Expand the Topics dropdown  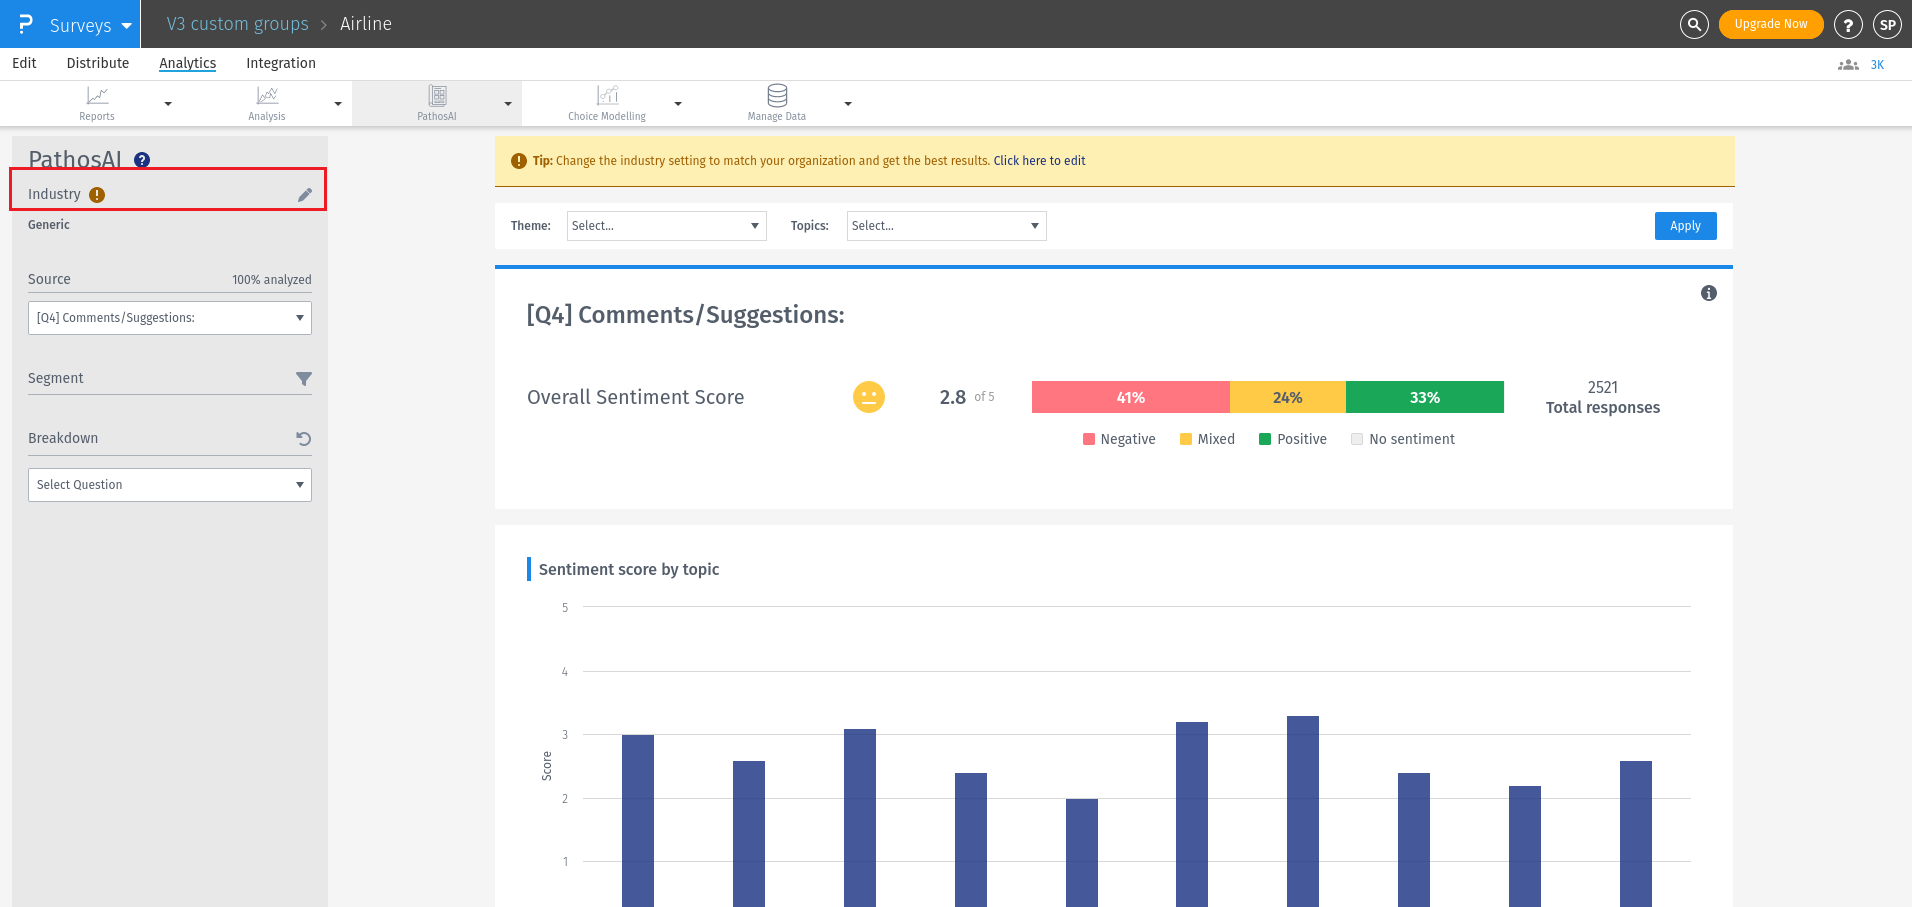[x=945, y=225]
